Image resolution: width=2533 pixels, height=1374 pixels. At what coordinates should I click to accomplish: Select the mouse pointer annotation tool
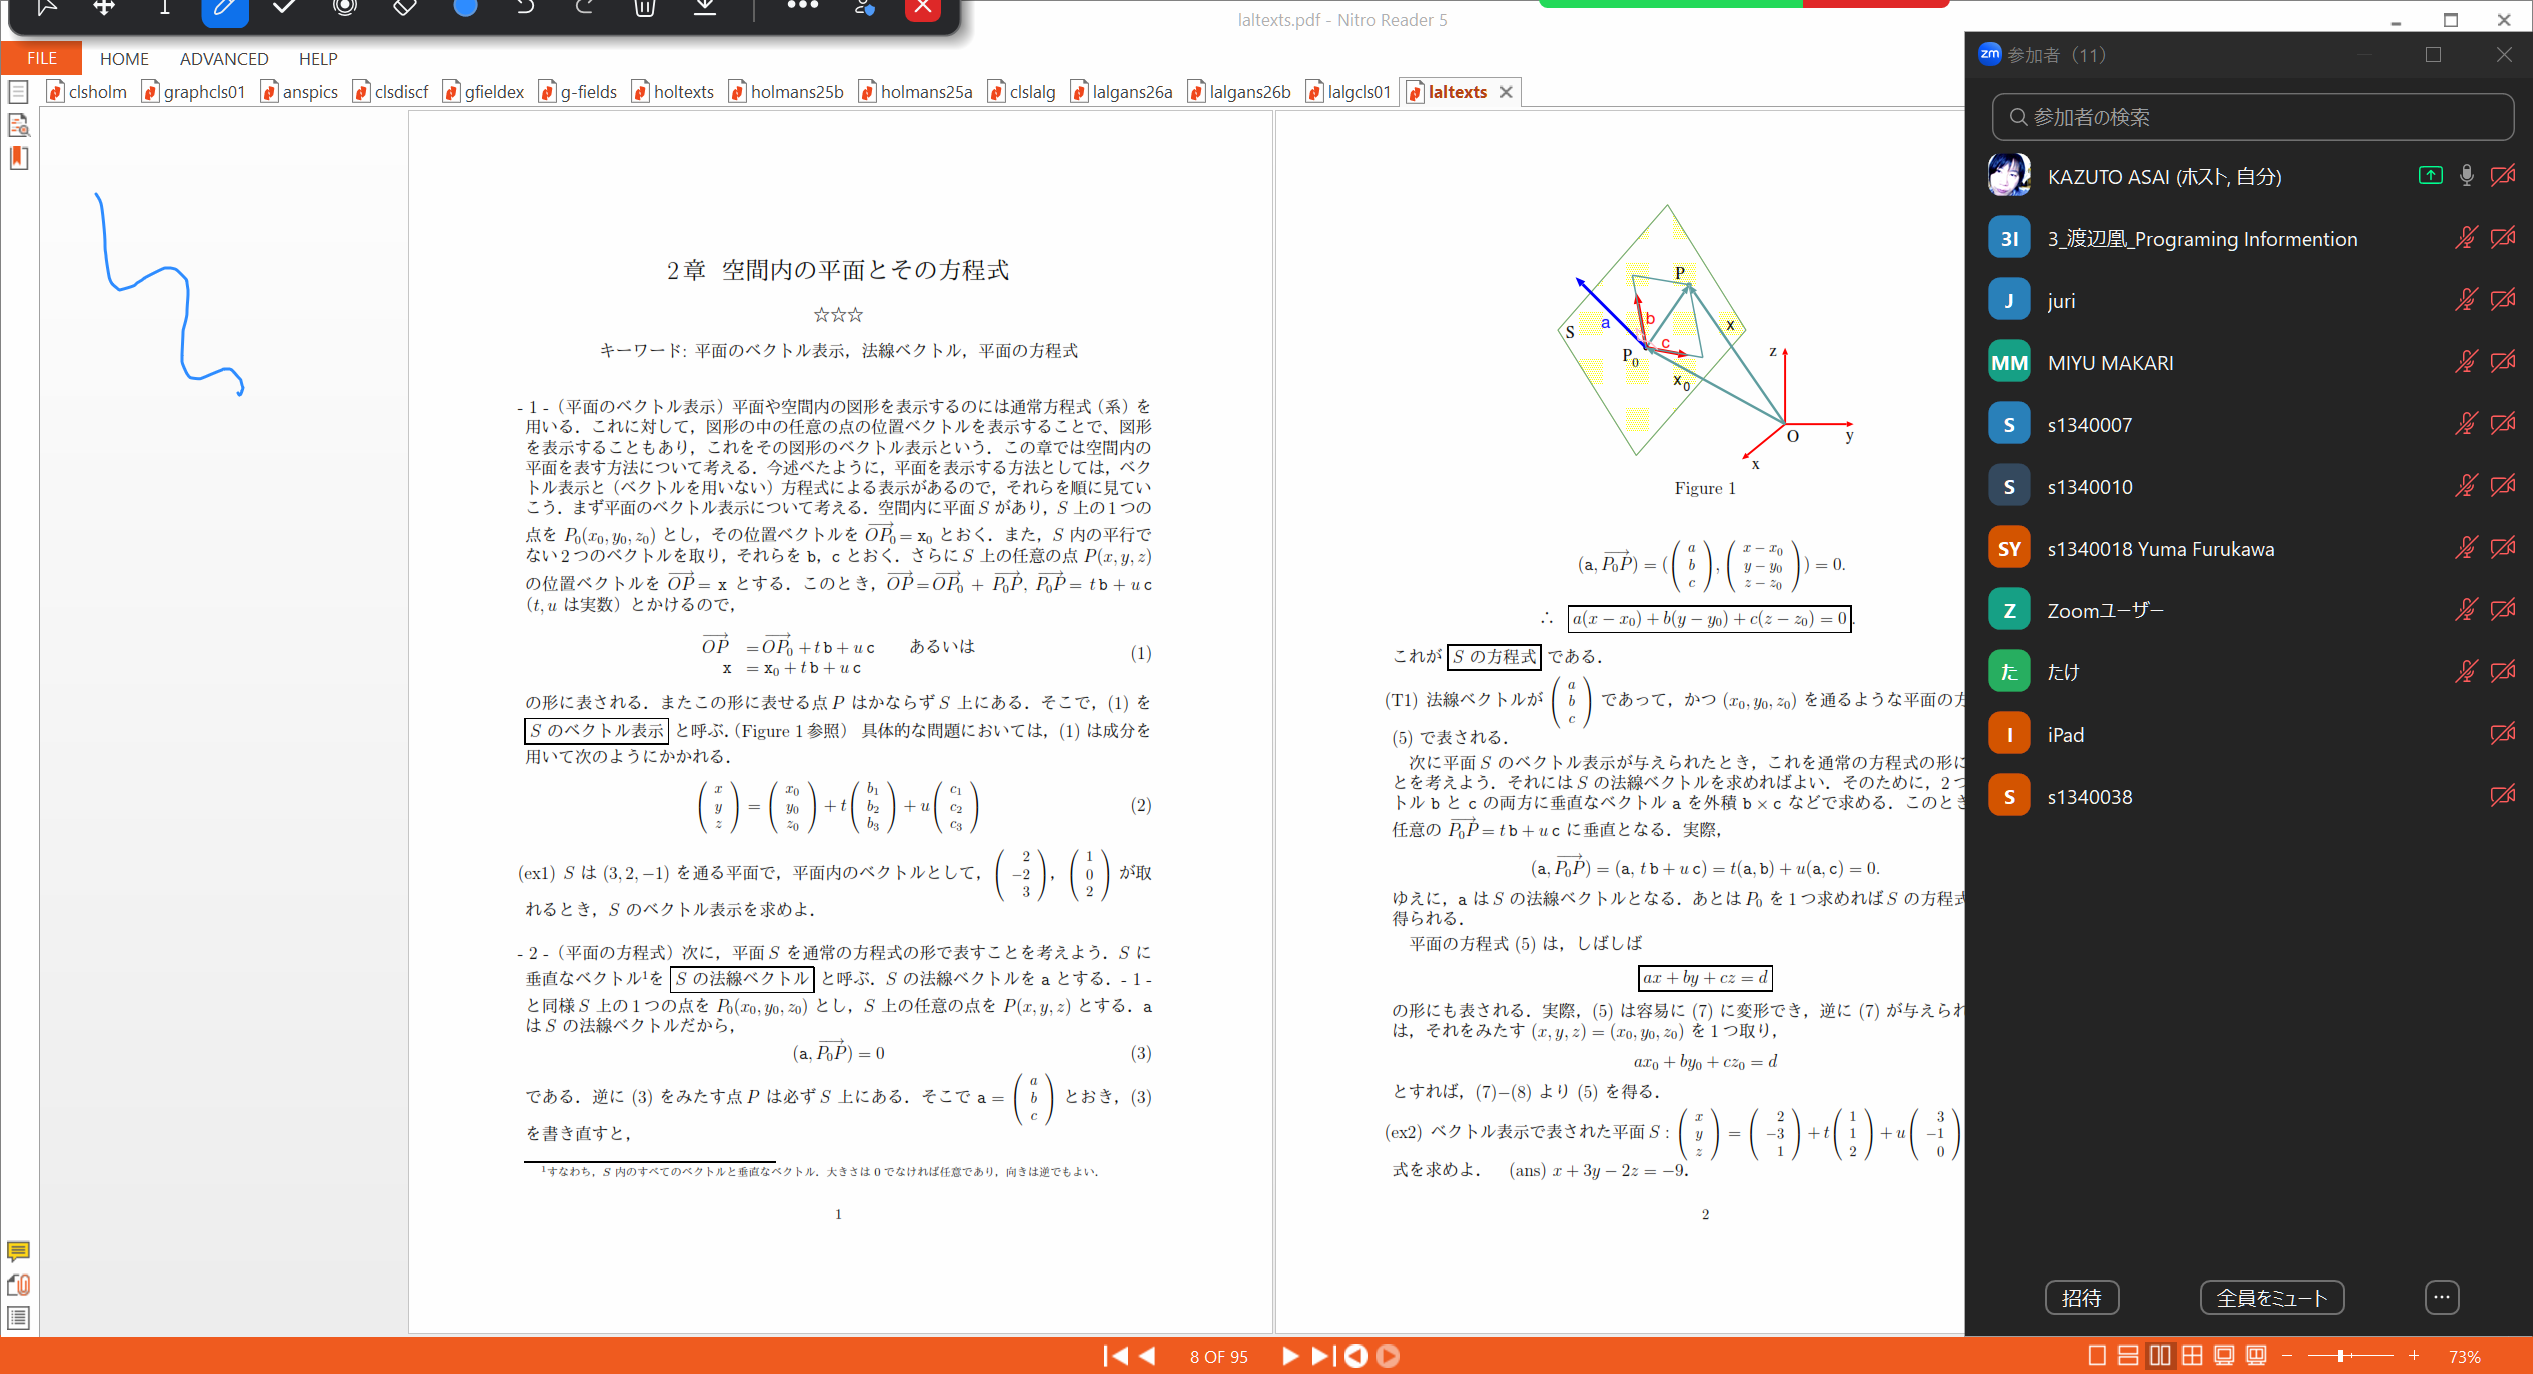(46, 8)
